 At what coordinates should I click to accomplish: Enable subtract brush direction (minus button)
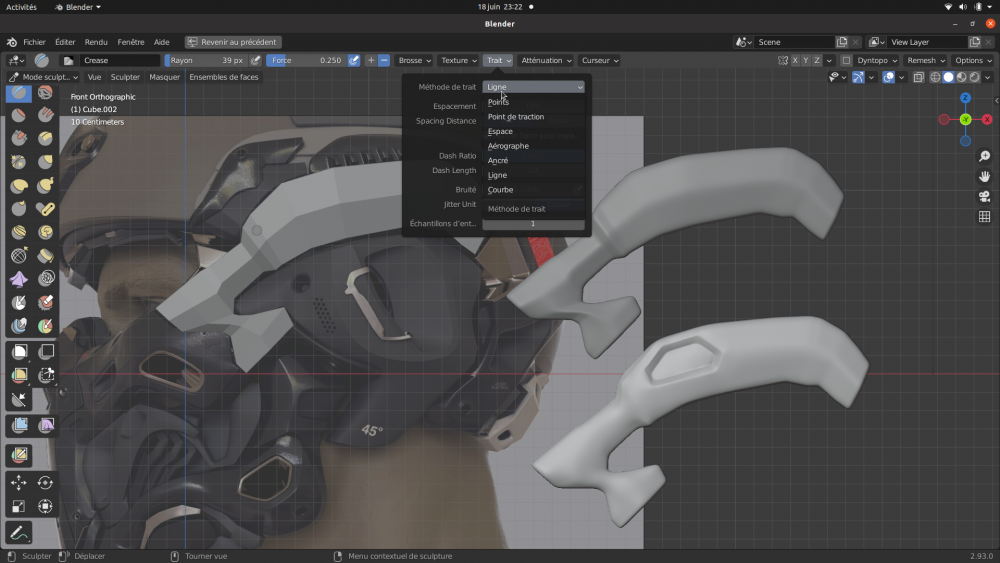point(384,60)
